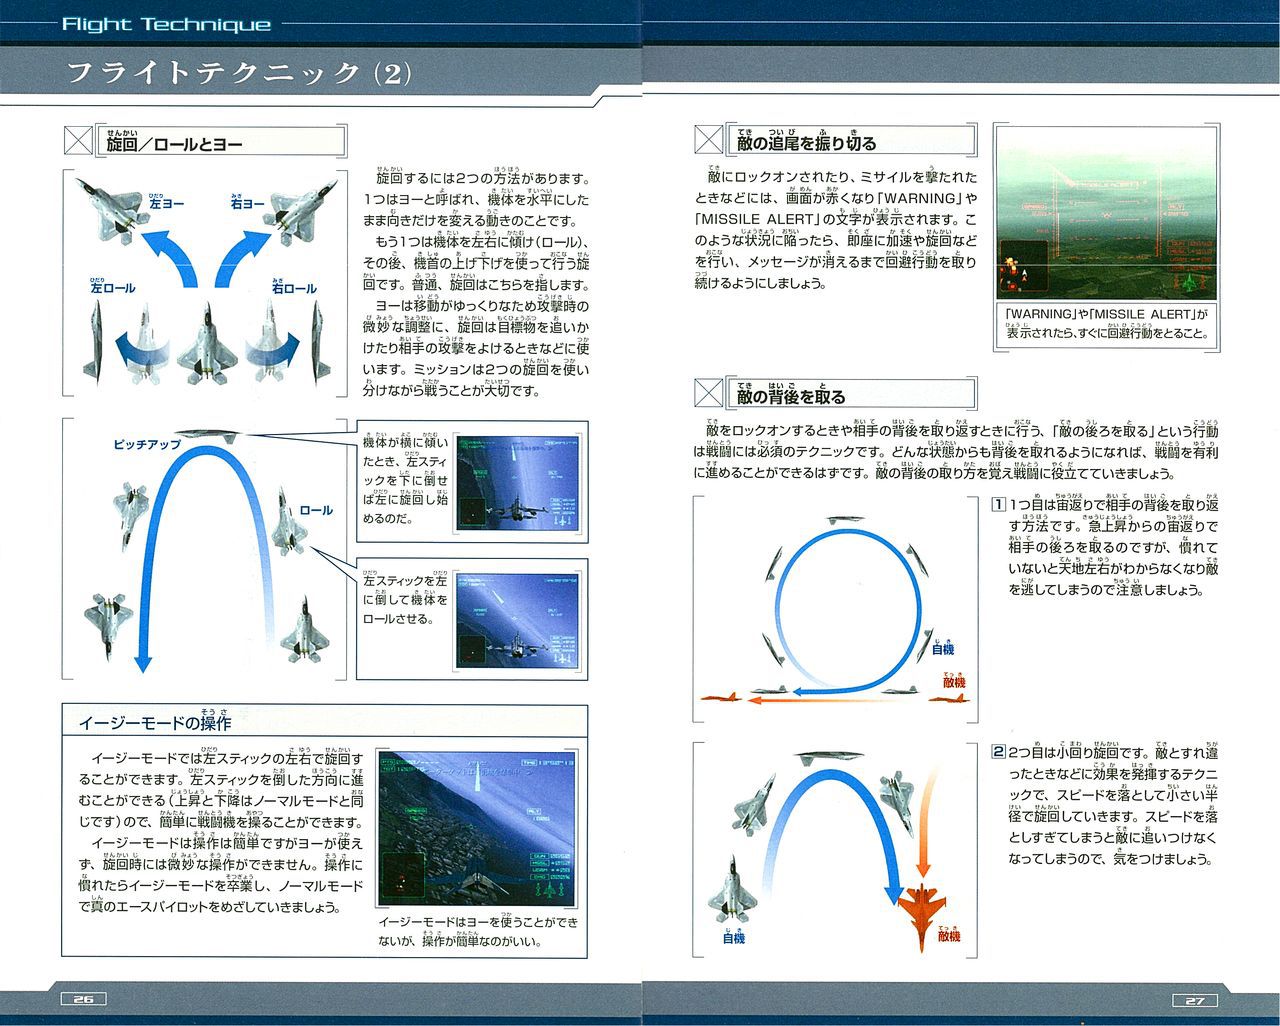1280x1026 pixels.
Task: Click the caption イージーモードはヨーを使うことができ
Action: 477,931
